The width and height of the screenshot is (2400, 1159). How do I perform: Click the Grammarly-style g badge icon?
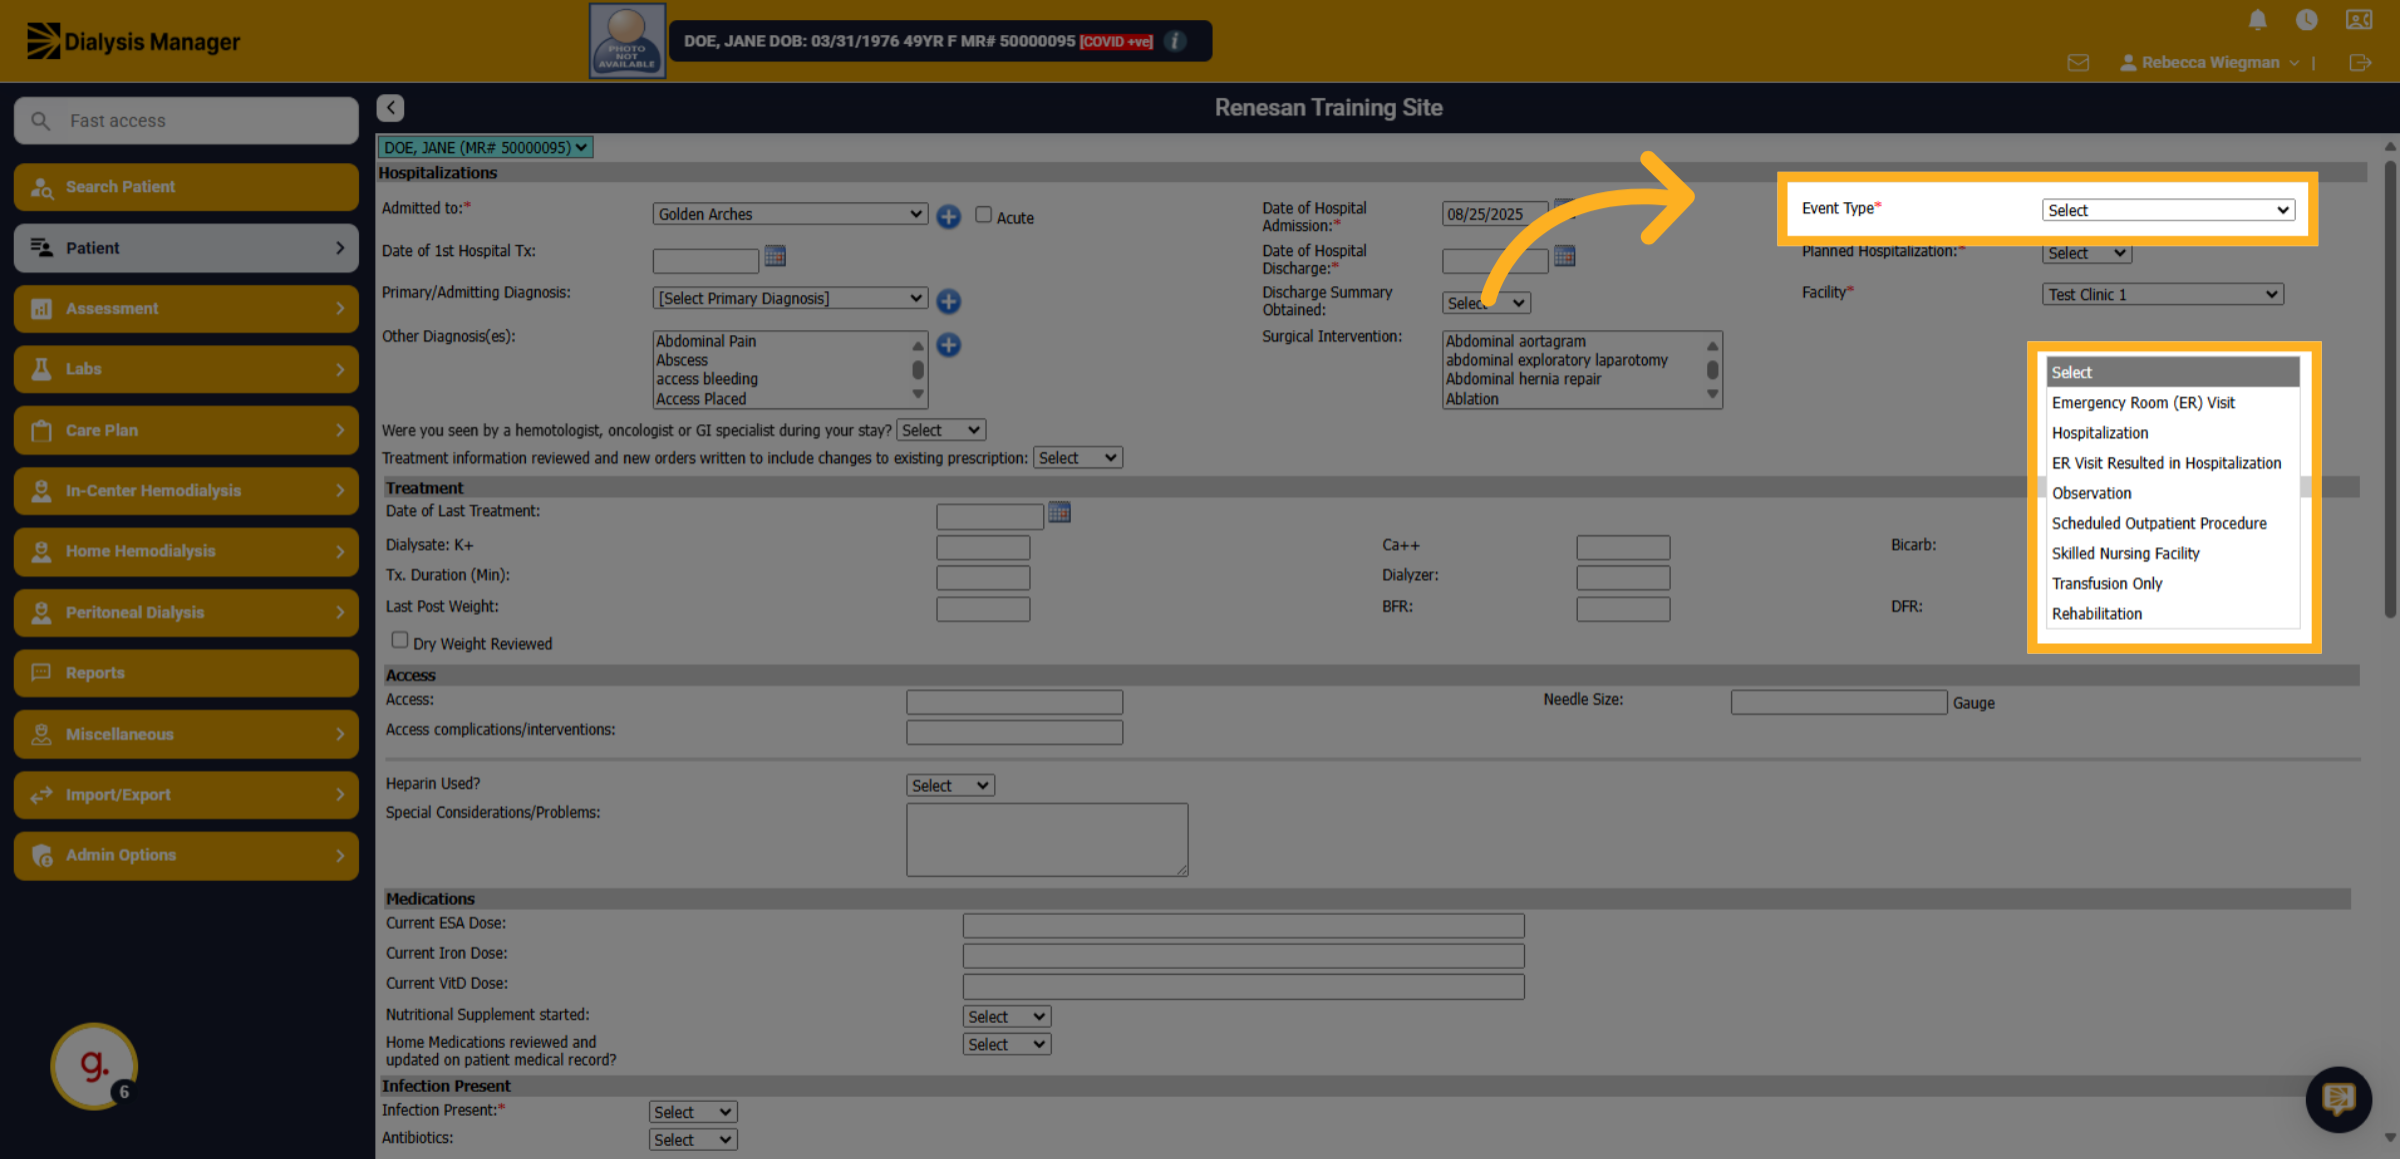click(x=94, y=1065)
